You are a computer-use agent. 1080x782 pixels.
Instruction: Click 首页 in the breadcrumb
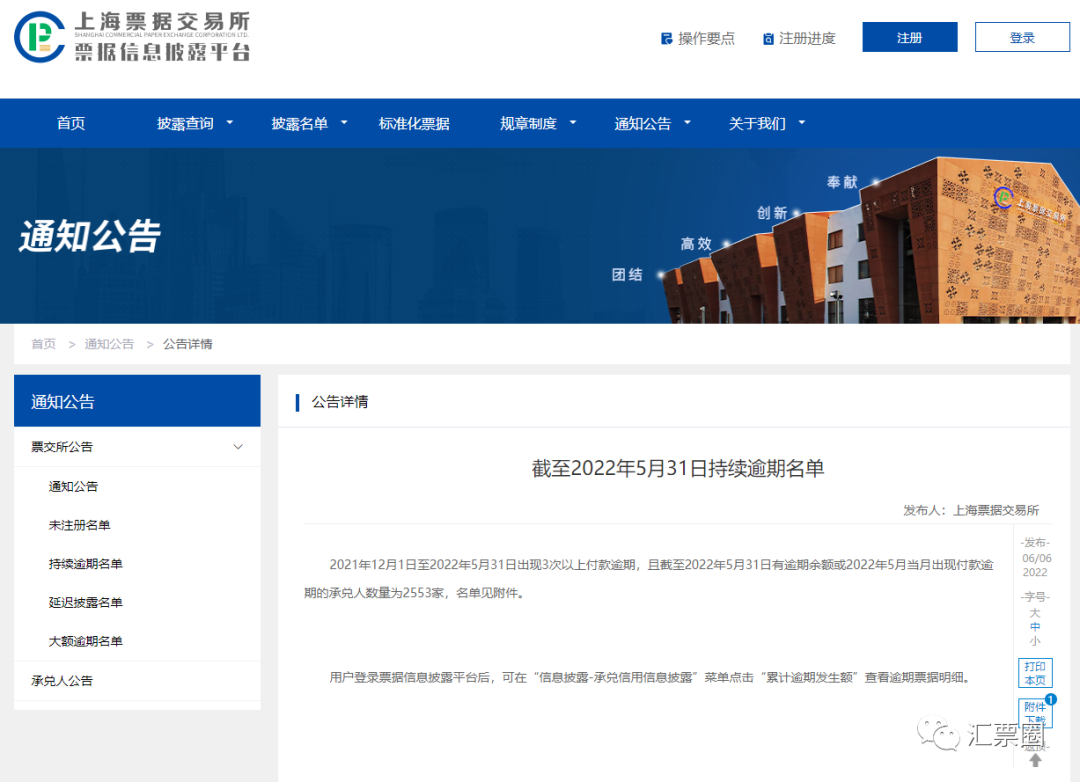point(43,344)
